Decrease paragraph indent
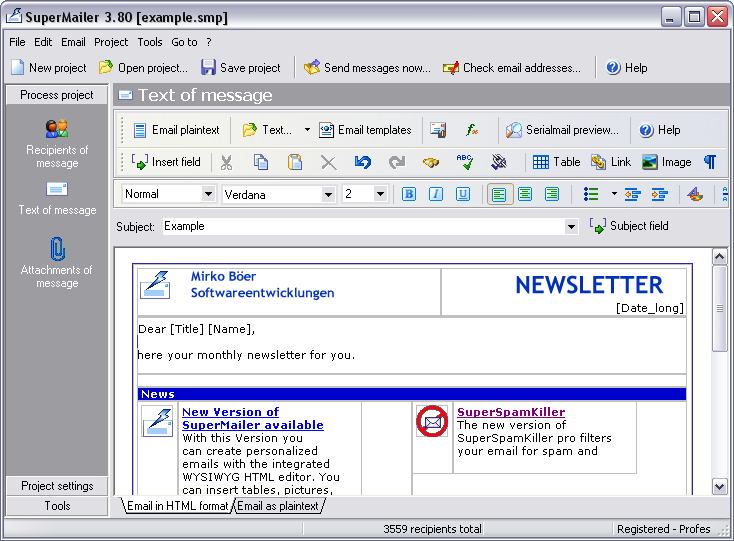The height and width of the screenshot is (541, 734). pos(632,194)
